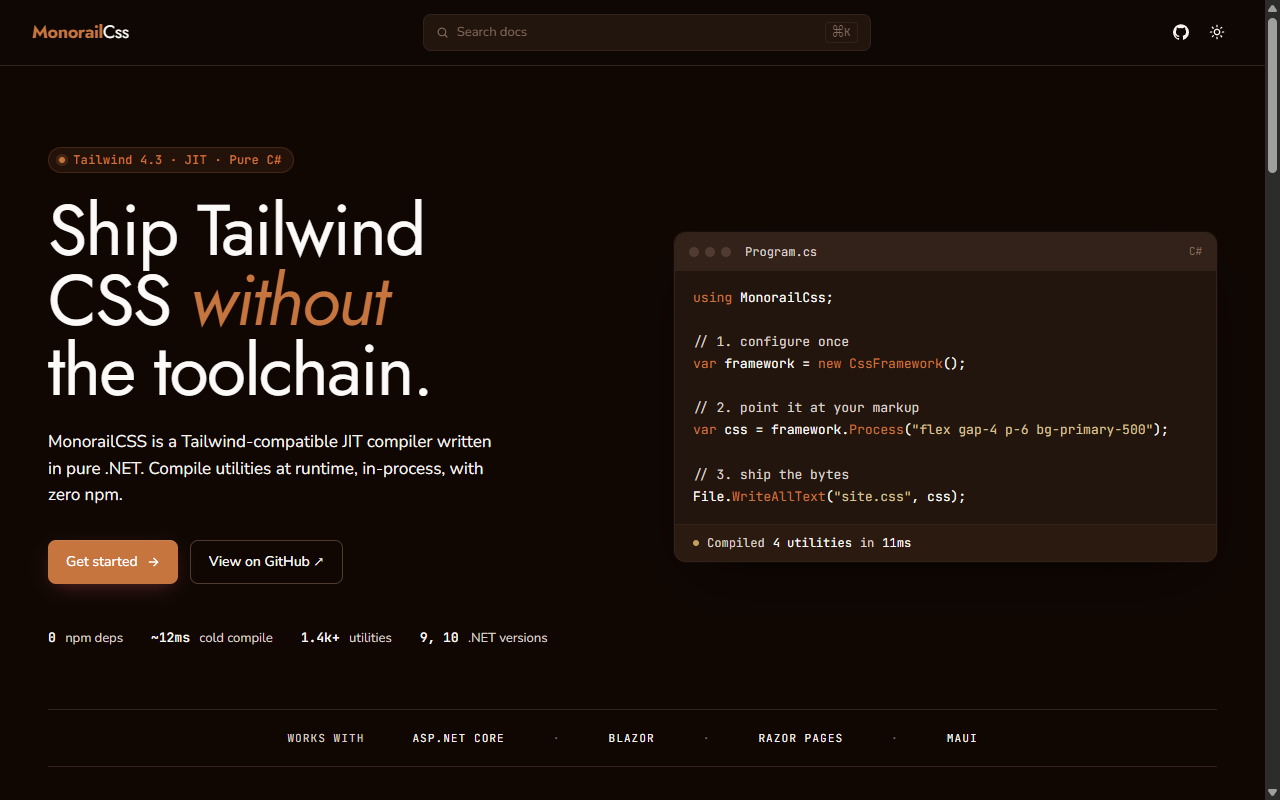Click the '// 1. configure once' comment
The width and height of the screenshot is (1280, 800).
(771, 342)
